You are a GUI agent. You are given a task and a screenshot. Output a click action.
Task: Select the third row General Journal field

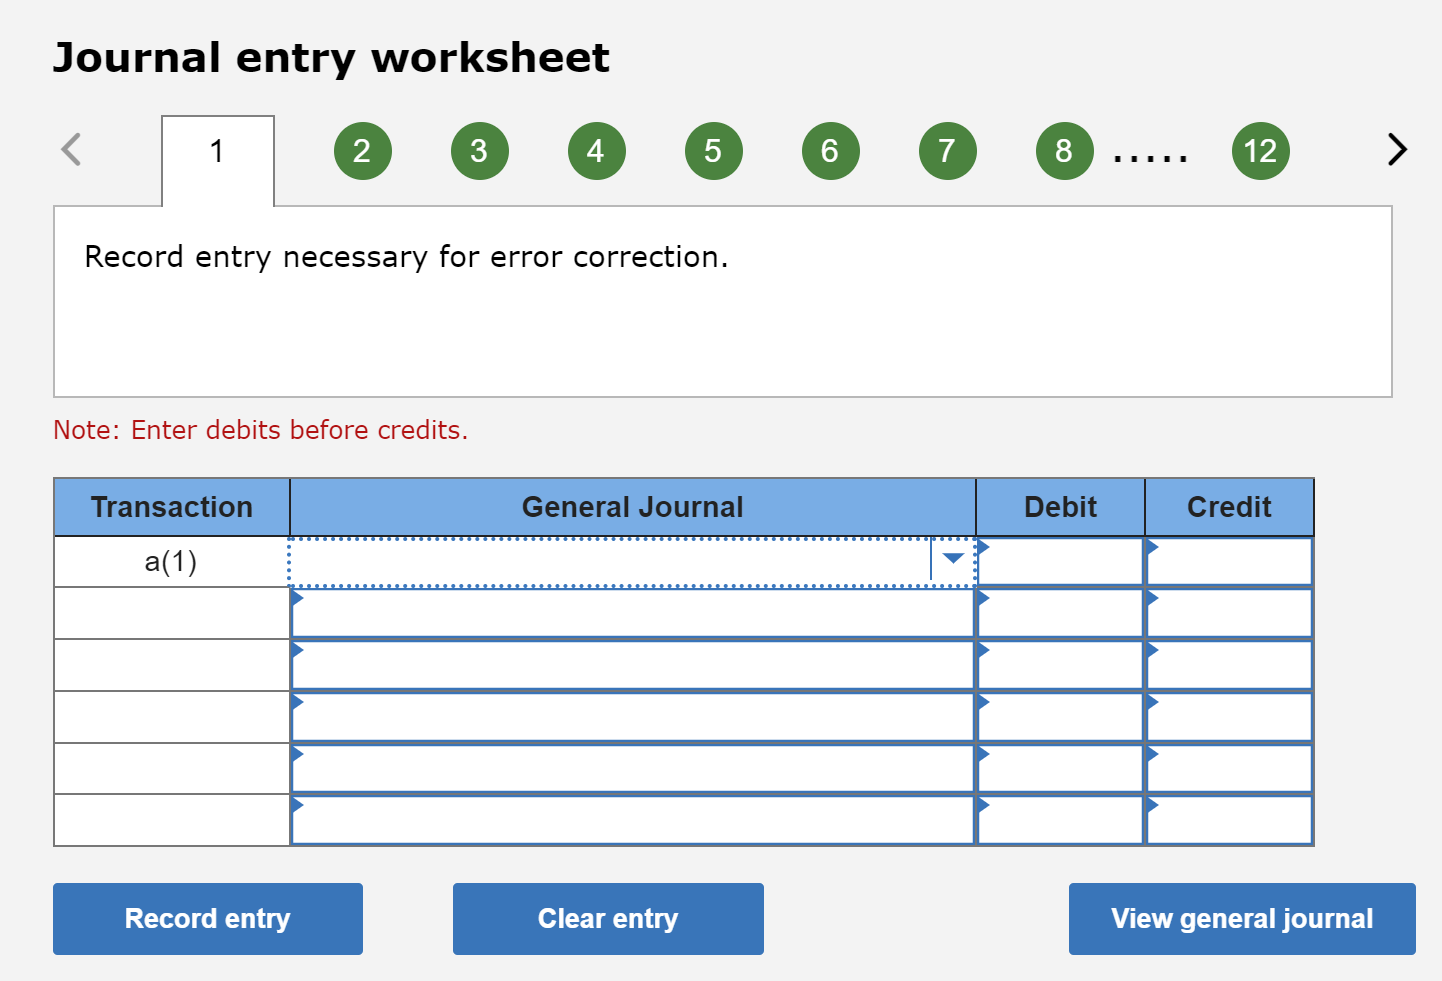click(632, 665)
